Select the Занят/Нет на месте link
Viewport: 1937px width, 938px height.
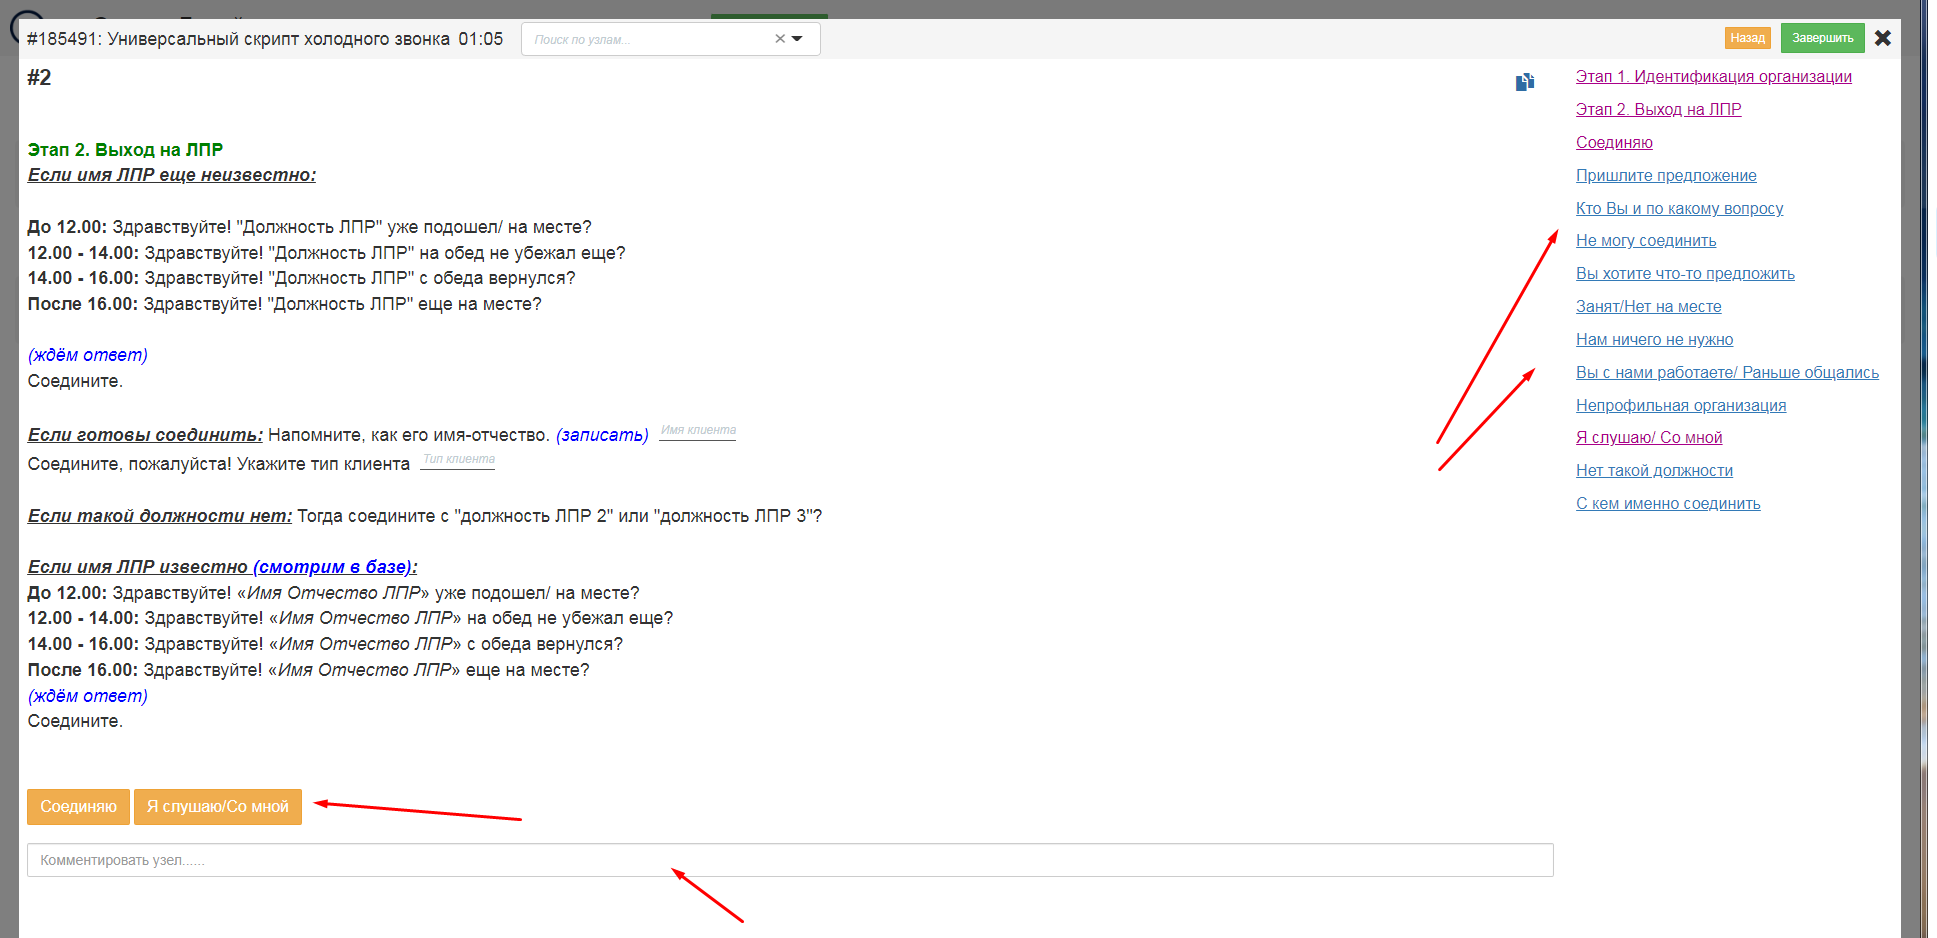[1649, 307]
